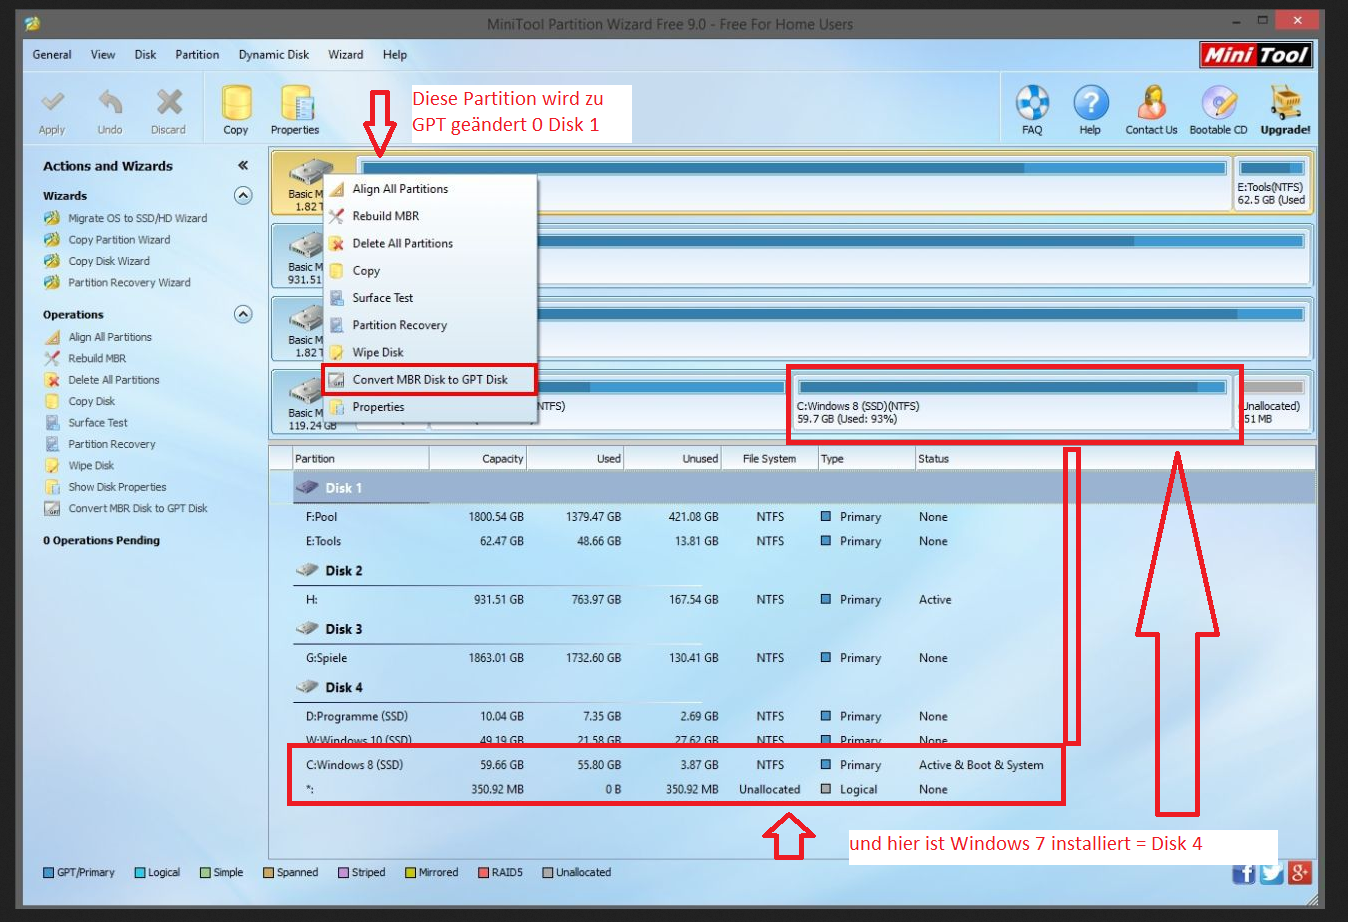
Task: Choose Align All Partitions in context menu
Action: tap(430, 189)
